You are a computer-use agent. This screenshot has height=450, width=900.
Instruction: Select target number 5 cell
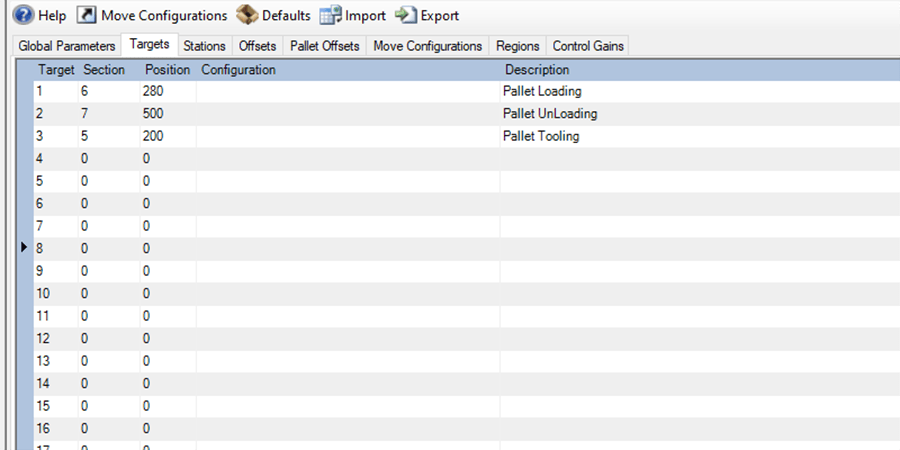(56, 181)
